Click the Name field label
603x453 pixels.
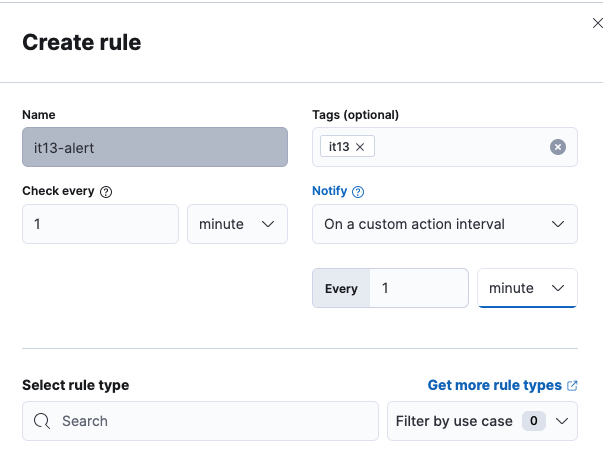tap(39, 115)
